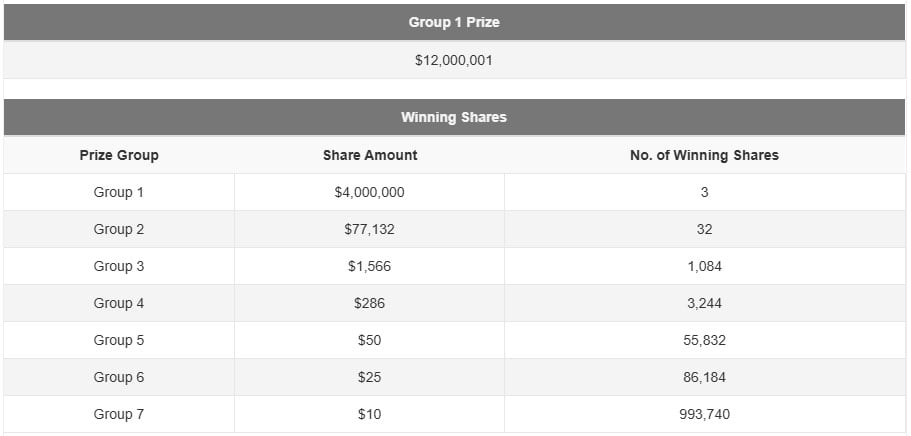The height and width of the screenshot is (436, 911).
Task: Click the No. of Winning Shares header
Action: coord(704,155)
